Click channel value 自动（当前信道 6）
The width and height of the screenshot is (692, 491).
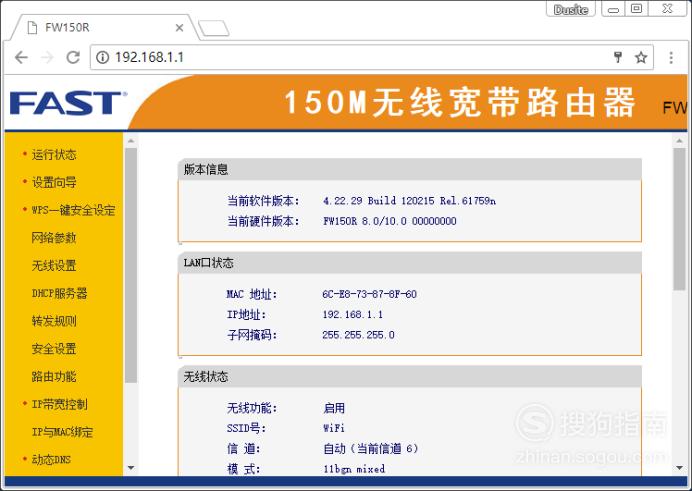(x=371, y=449)
